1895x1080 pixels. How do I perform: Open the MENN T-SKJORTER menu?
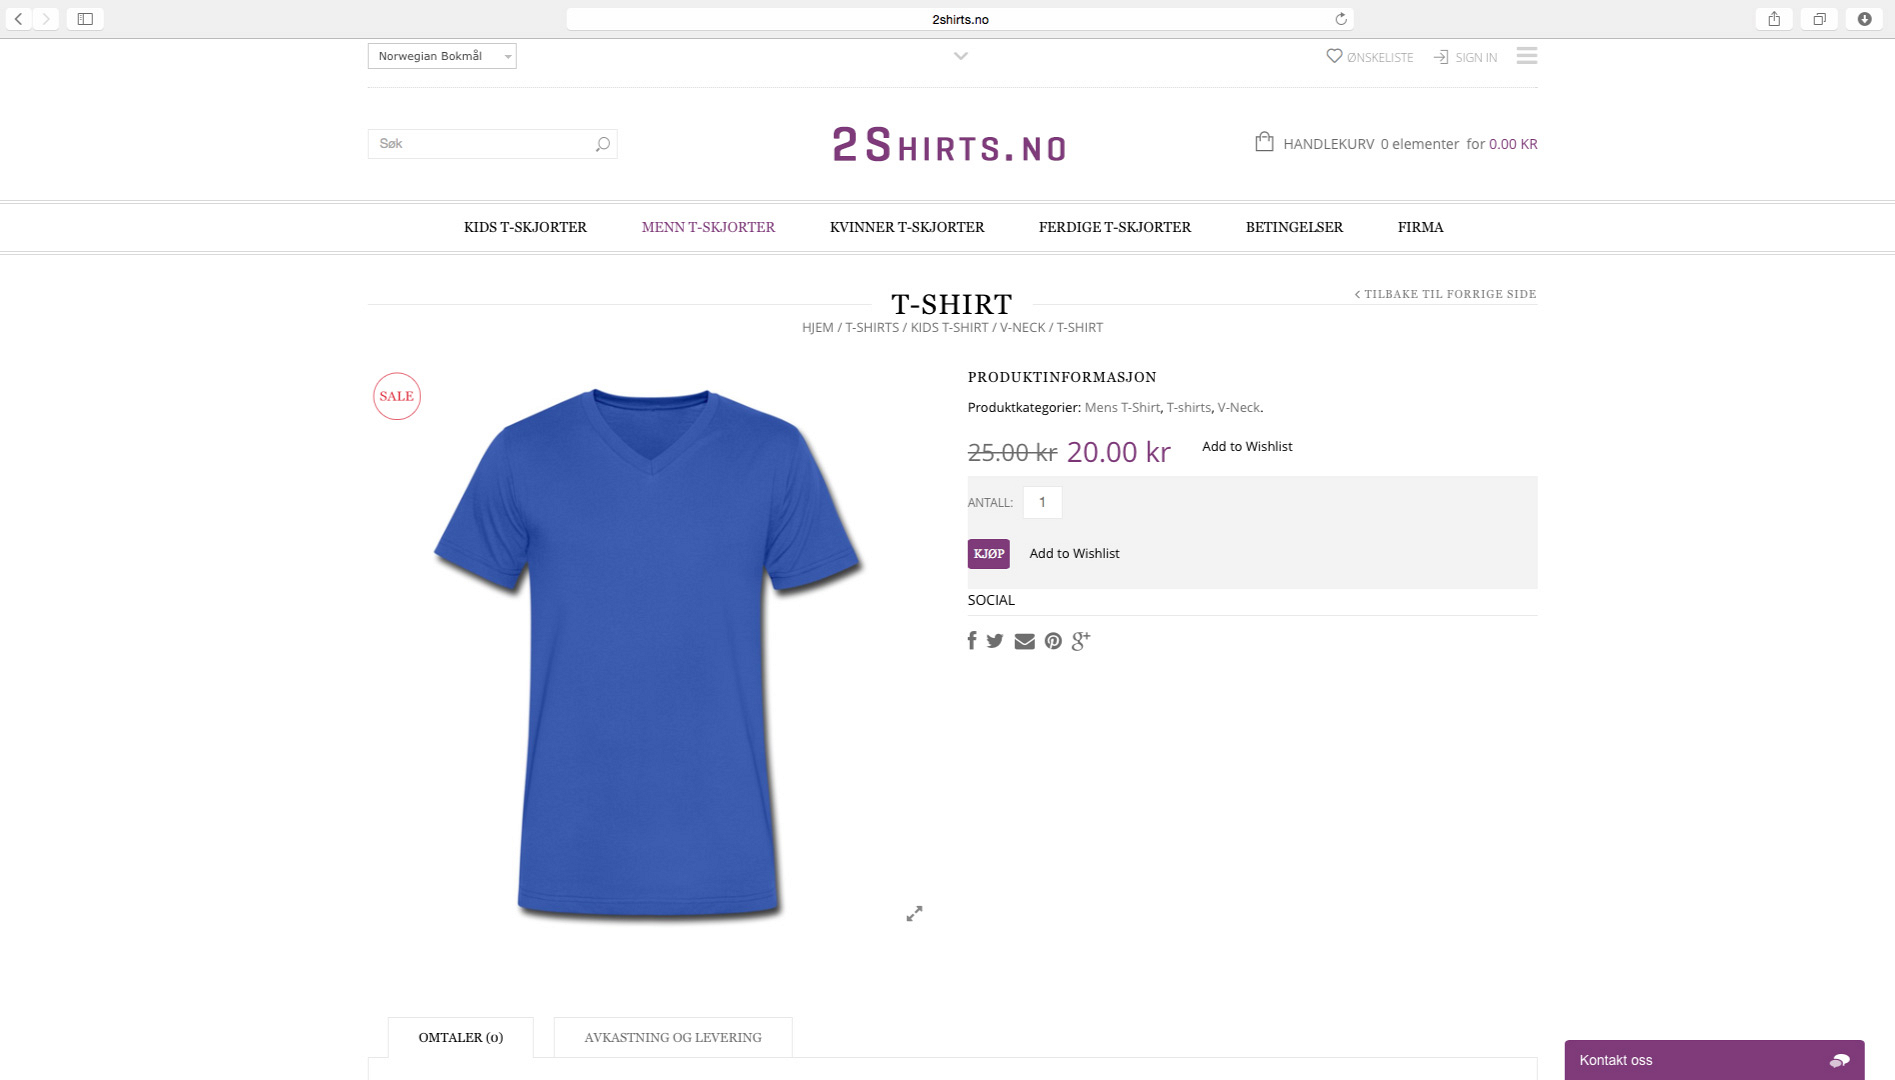tap(708, 227)
